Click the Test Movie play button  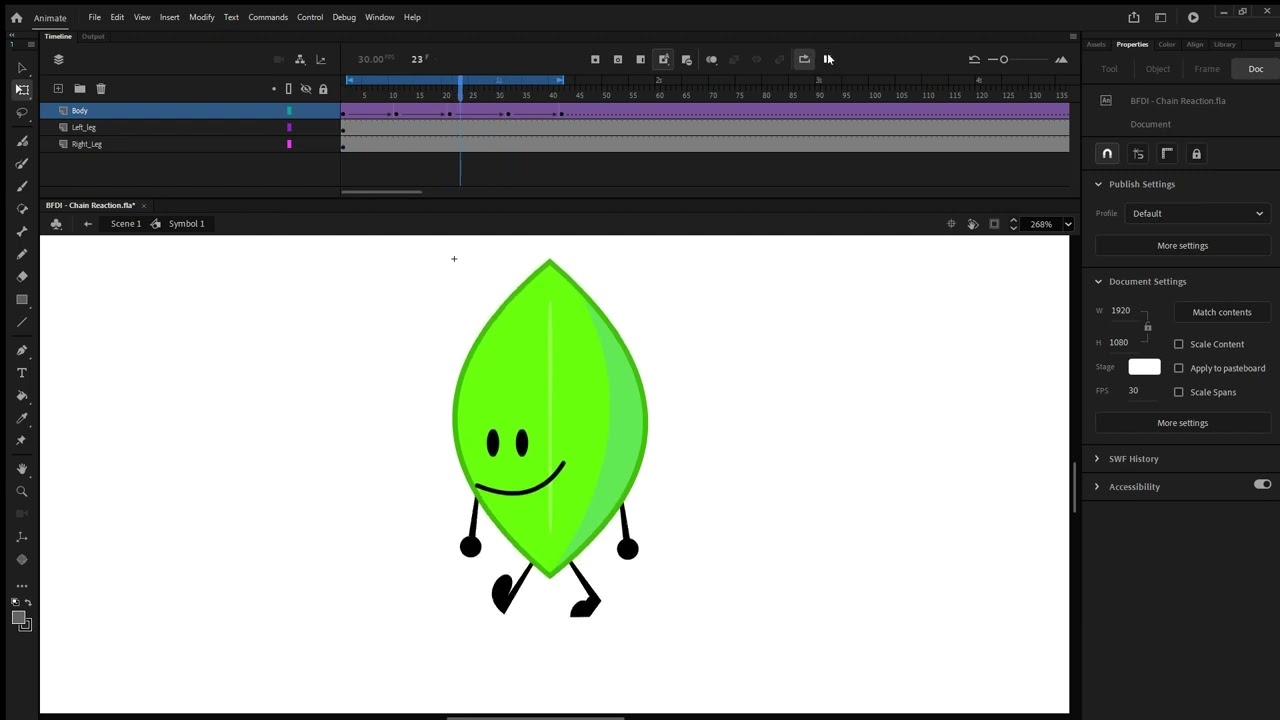point(1193,17)
